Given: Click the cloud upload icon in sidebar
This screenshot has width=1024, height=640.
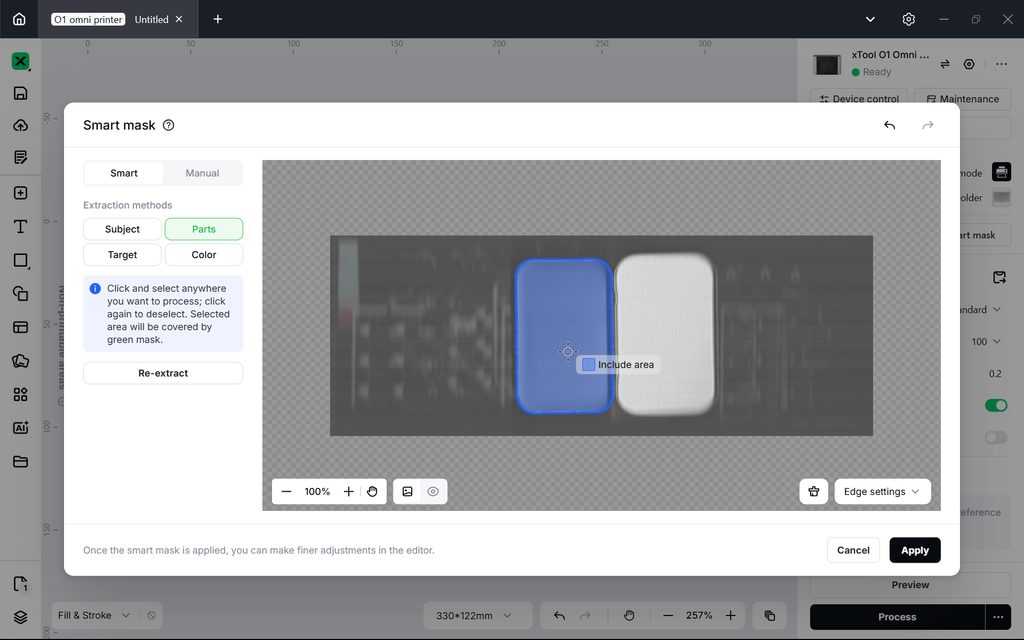Looking at the screenshot, I should pyautogui.click(x=20, y=125).
